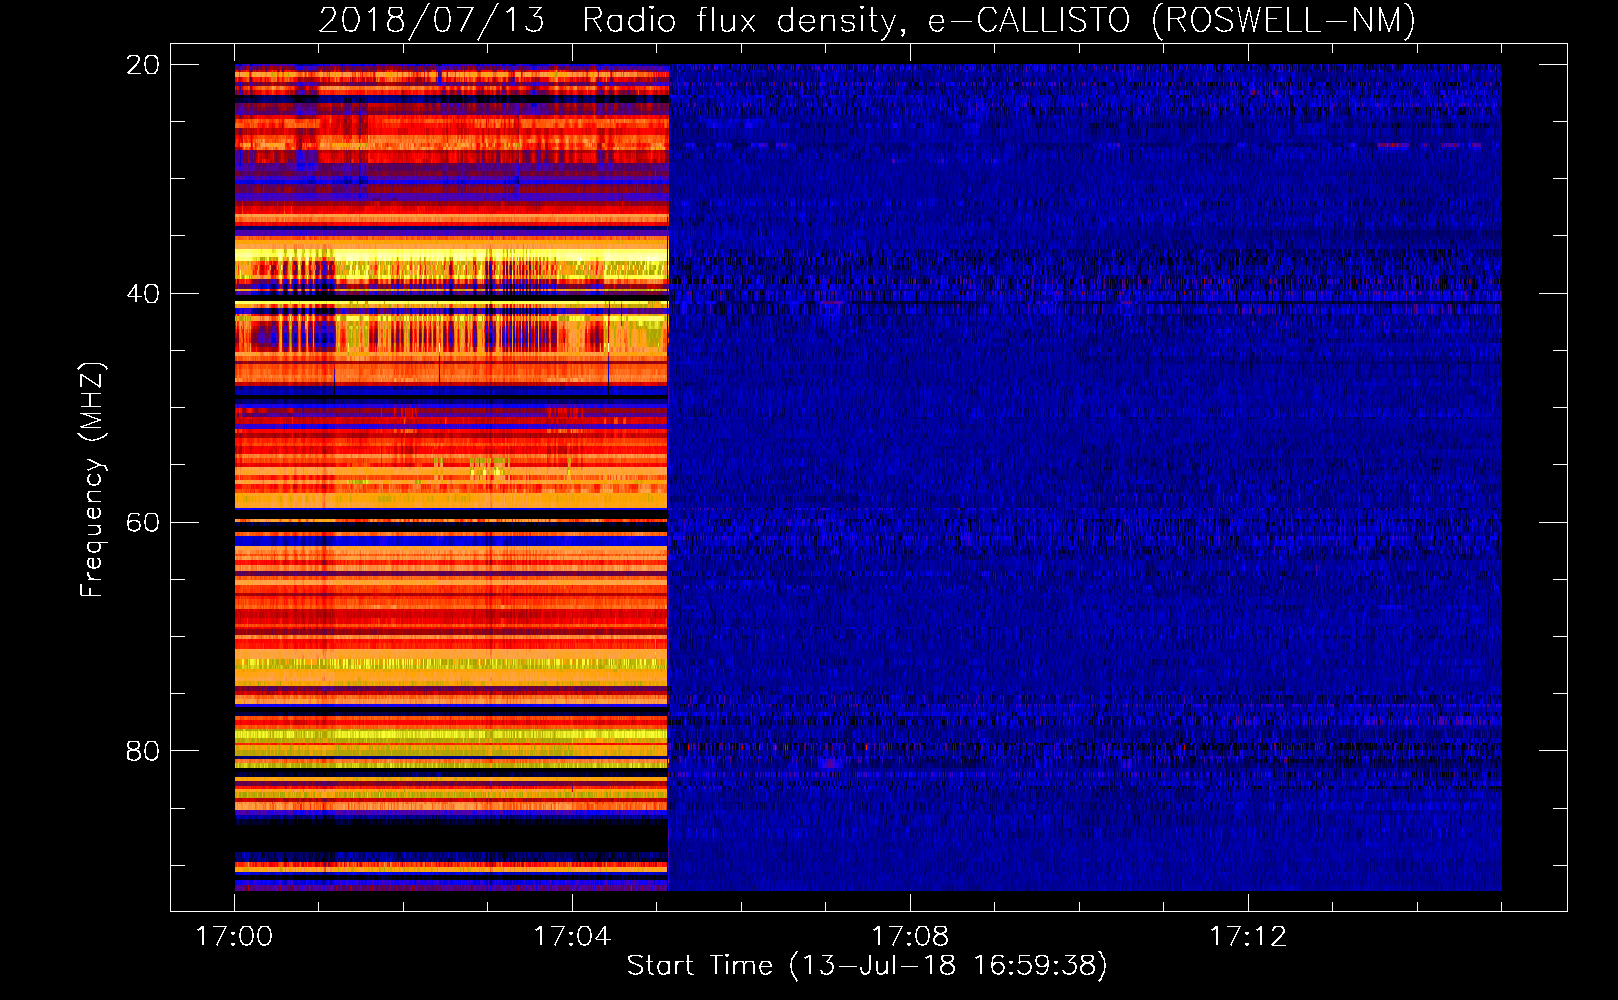Screen dimensions: 1618x1000
Task: Click the plot title '2018/07/13 Radio flux density'
Action: coord(867,20)
